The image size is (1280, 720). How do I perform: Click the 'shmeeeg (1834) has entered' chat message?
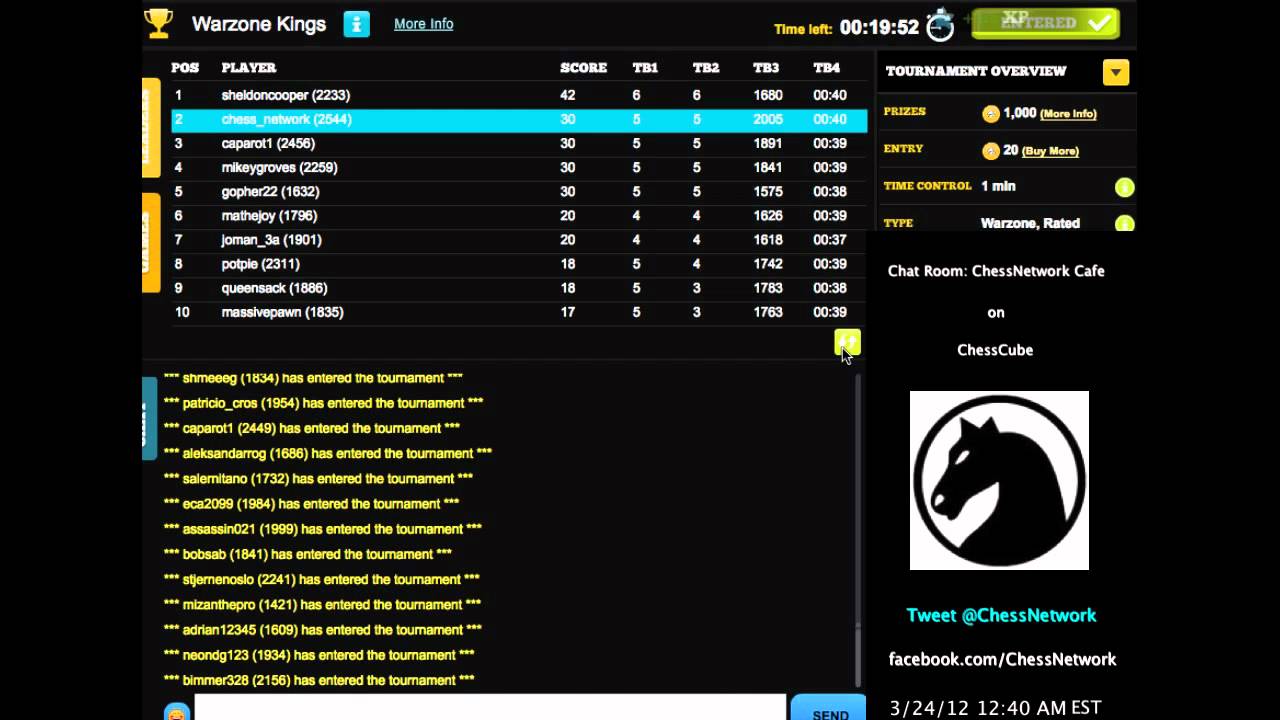[313, 378]
